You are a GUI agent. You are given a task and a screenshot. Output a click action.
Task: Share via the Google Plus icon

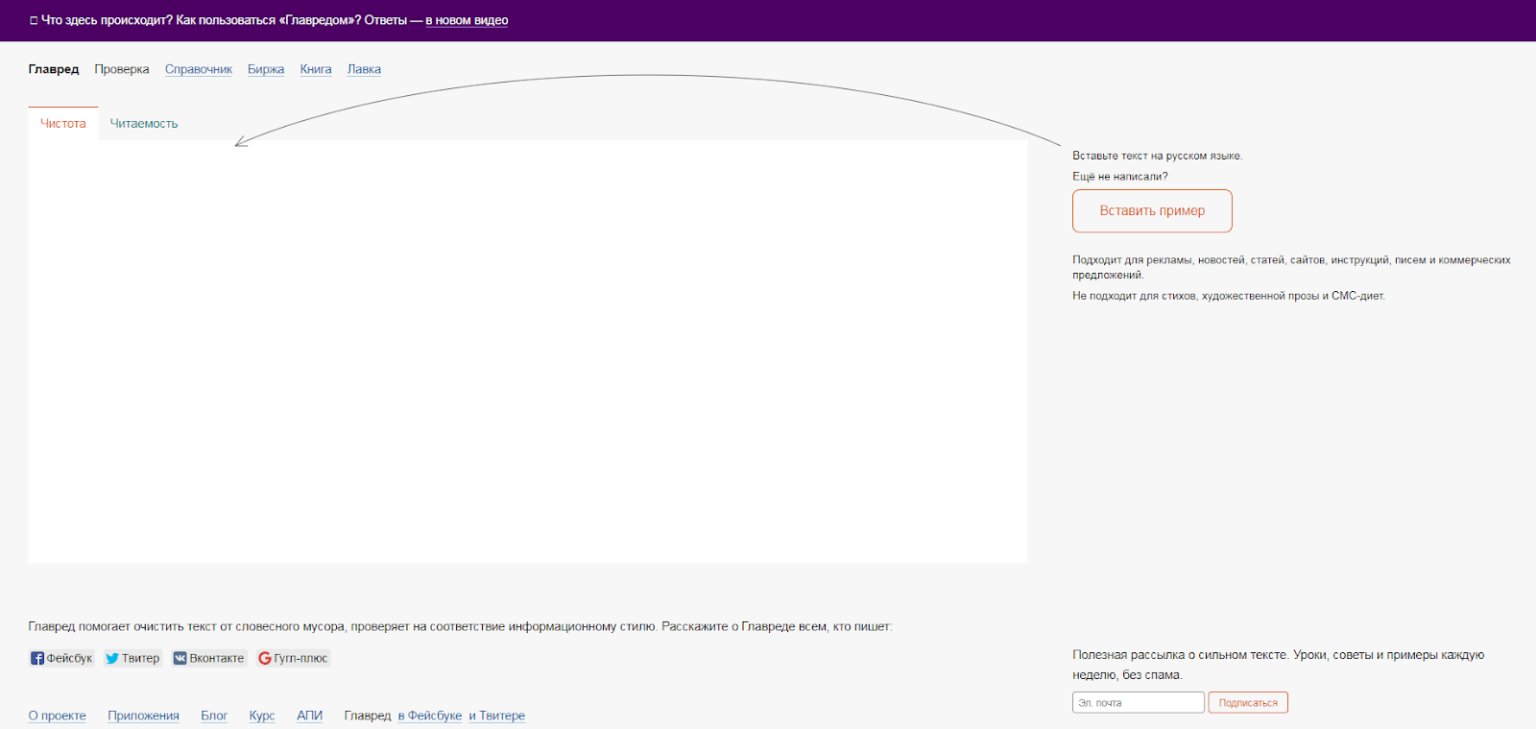click(265, 658)
